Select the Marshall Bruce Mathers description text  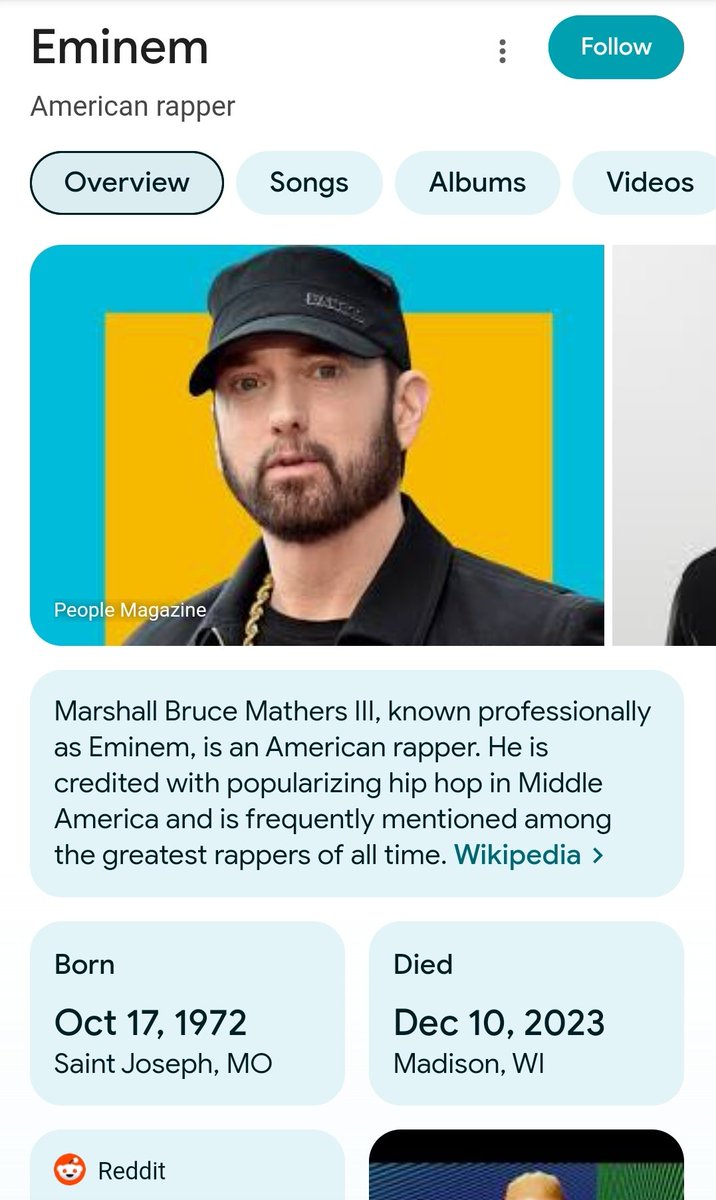[353, 783]
